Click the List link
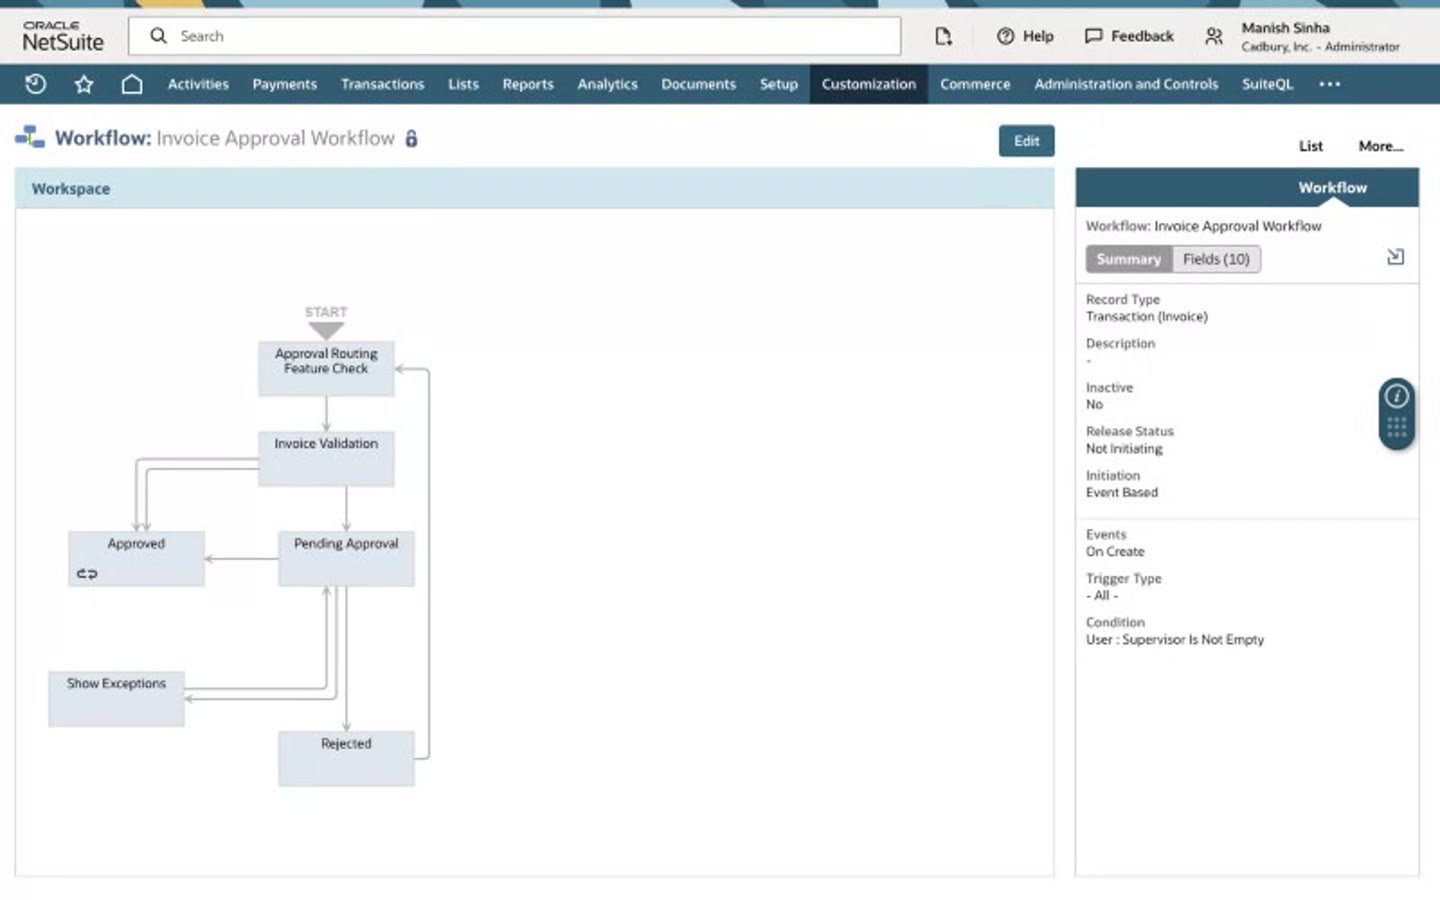The height and width of the screenshot is (900, 1440). (1310, 146)
